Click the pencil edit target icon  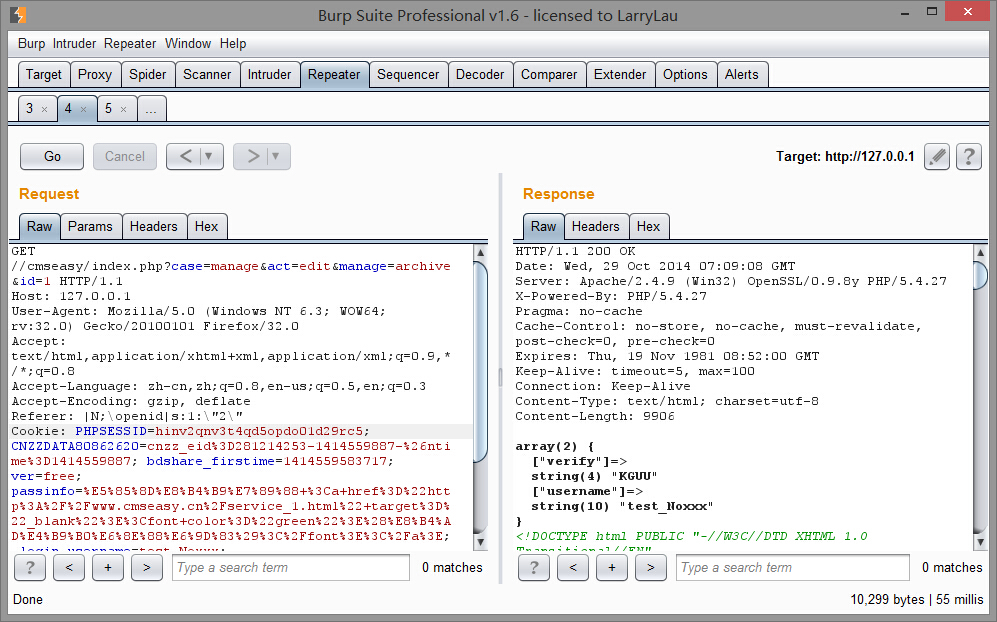[x=937, y=156]
